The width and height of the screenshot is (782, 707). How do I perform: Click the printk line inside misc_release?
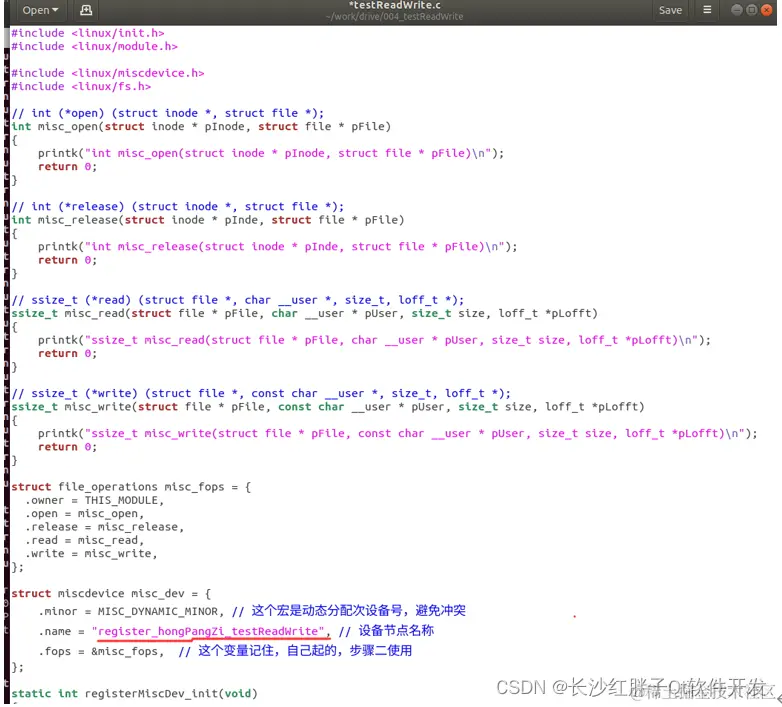(x=277, y=247)
